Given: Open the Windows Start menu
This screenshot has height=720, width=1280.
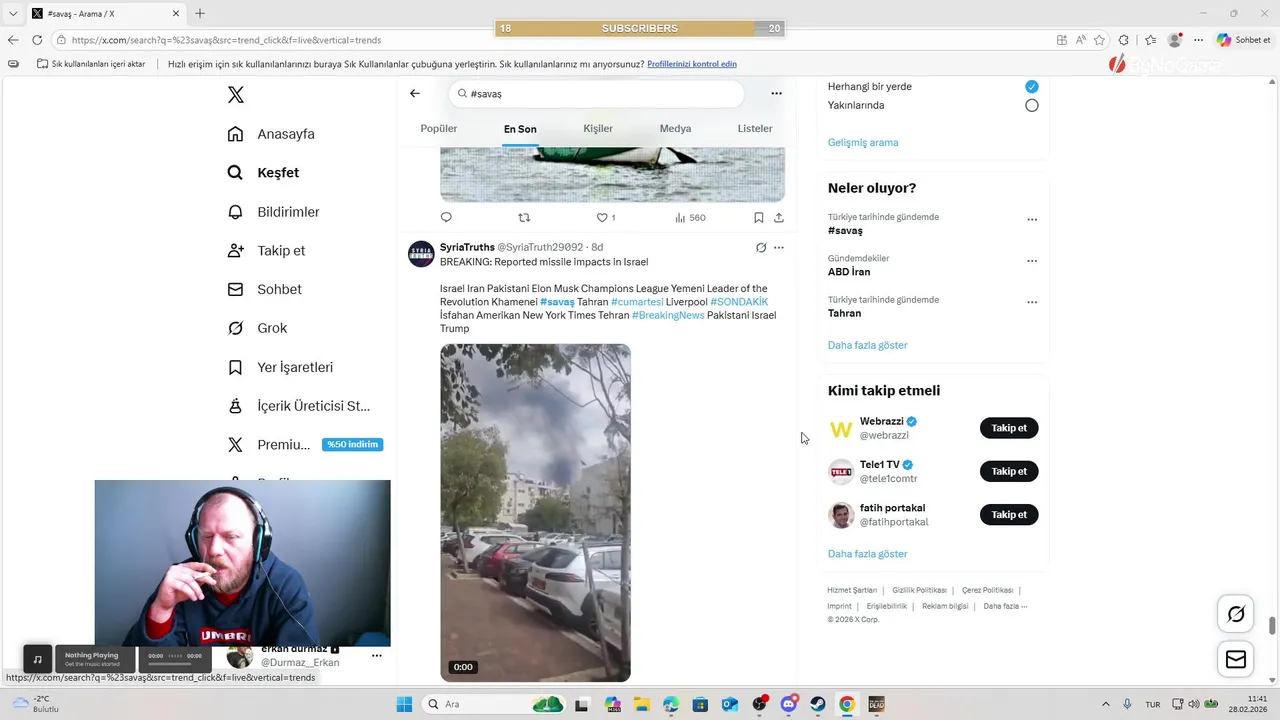Looking at the screenshot, I should (404, 704).
